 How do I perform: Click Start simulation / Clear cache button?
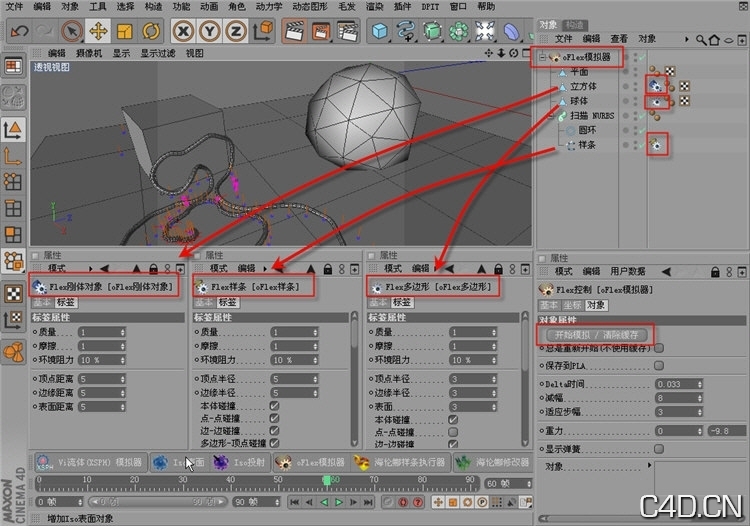[x=596, y=335]
